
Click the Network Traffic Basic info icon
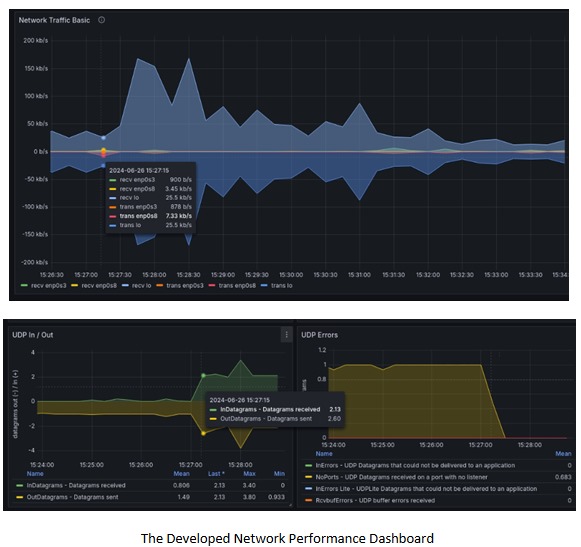(x=102, y=20)
